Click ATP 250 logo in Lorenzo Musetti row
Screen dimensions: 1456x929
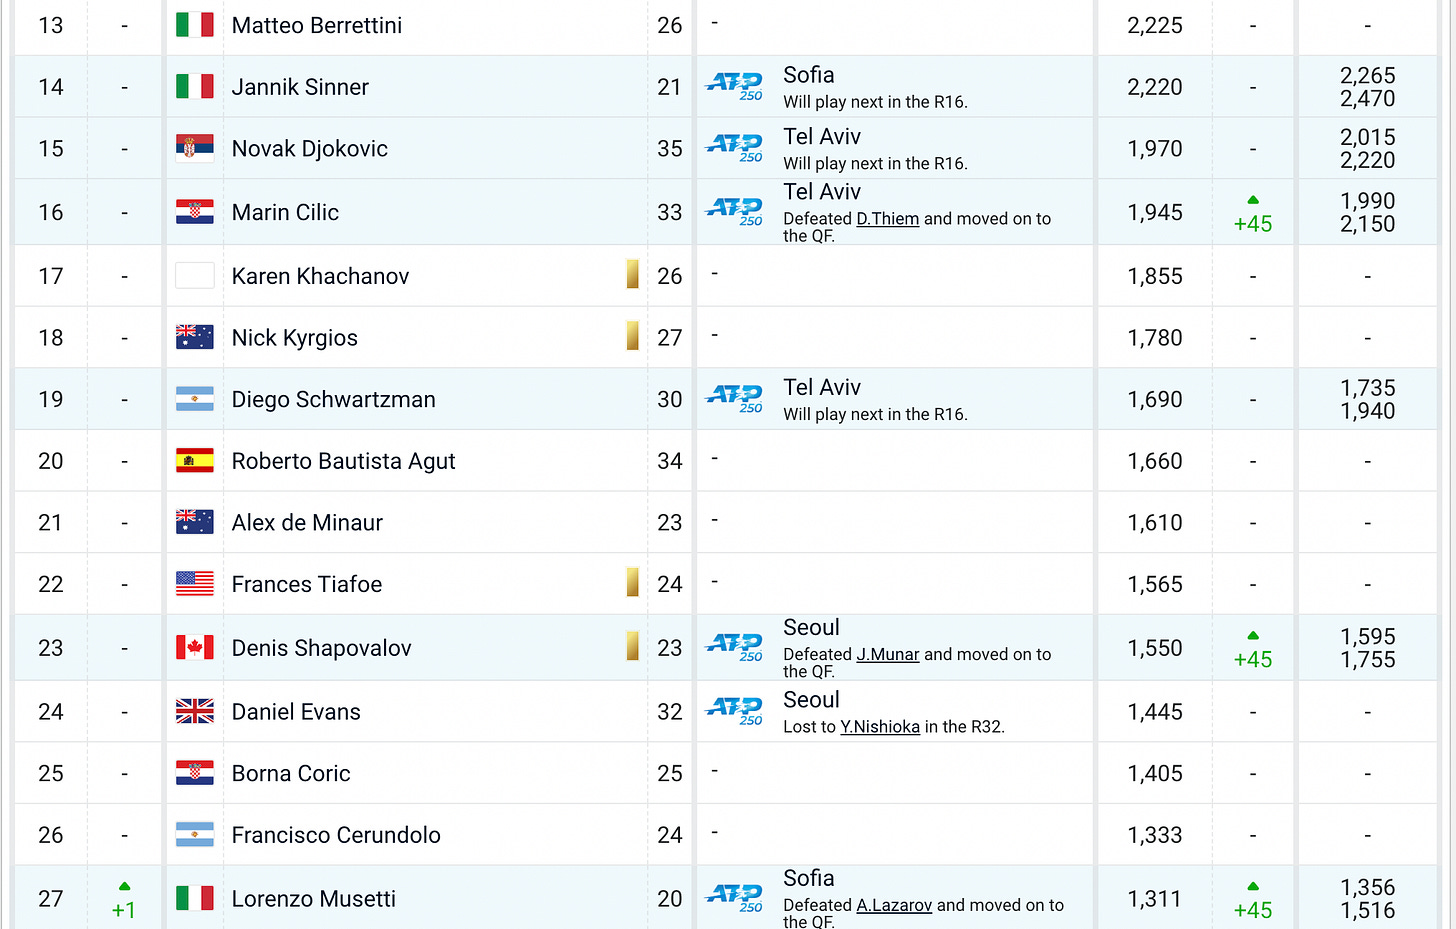[x=735, y=898]
